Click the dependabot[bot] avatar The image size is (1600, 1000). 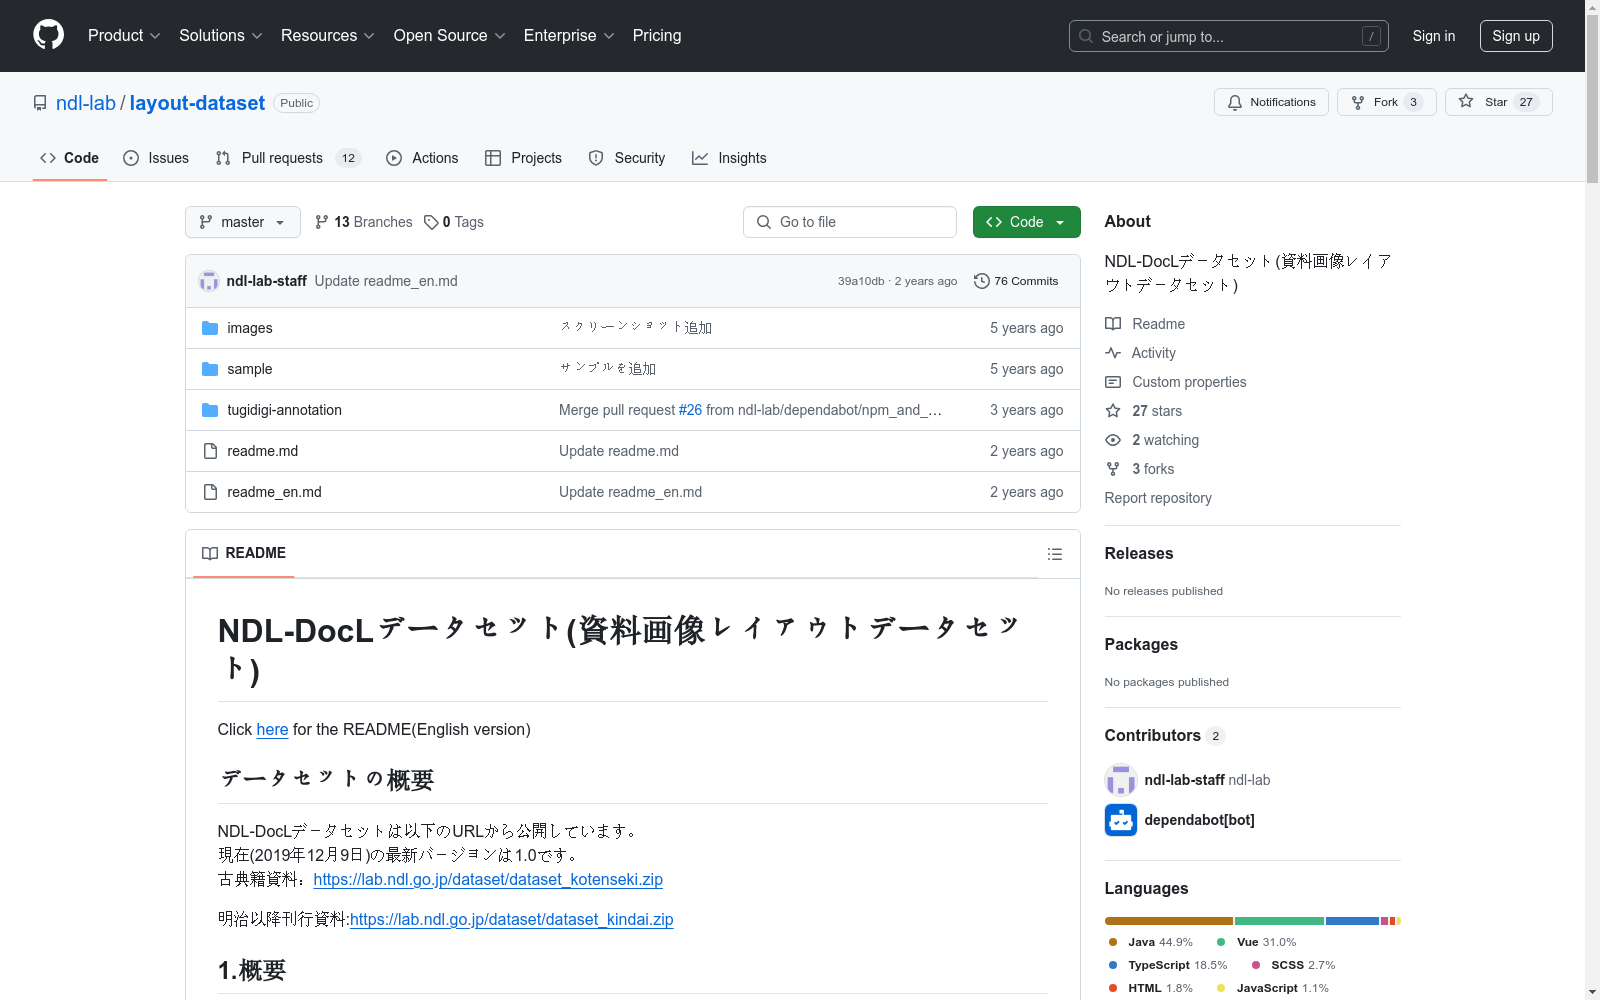(x=1121, y=820)
